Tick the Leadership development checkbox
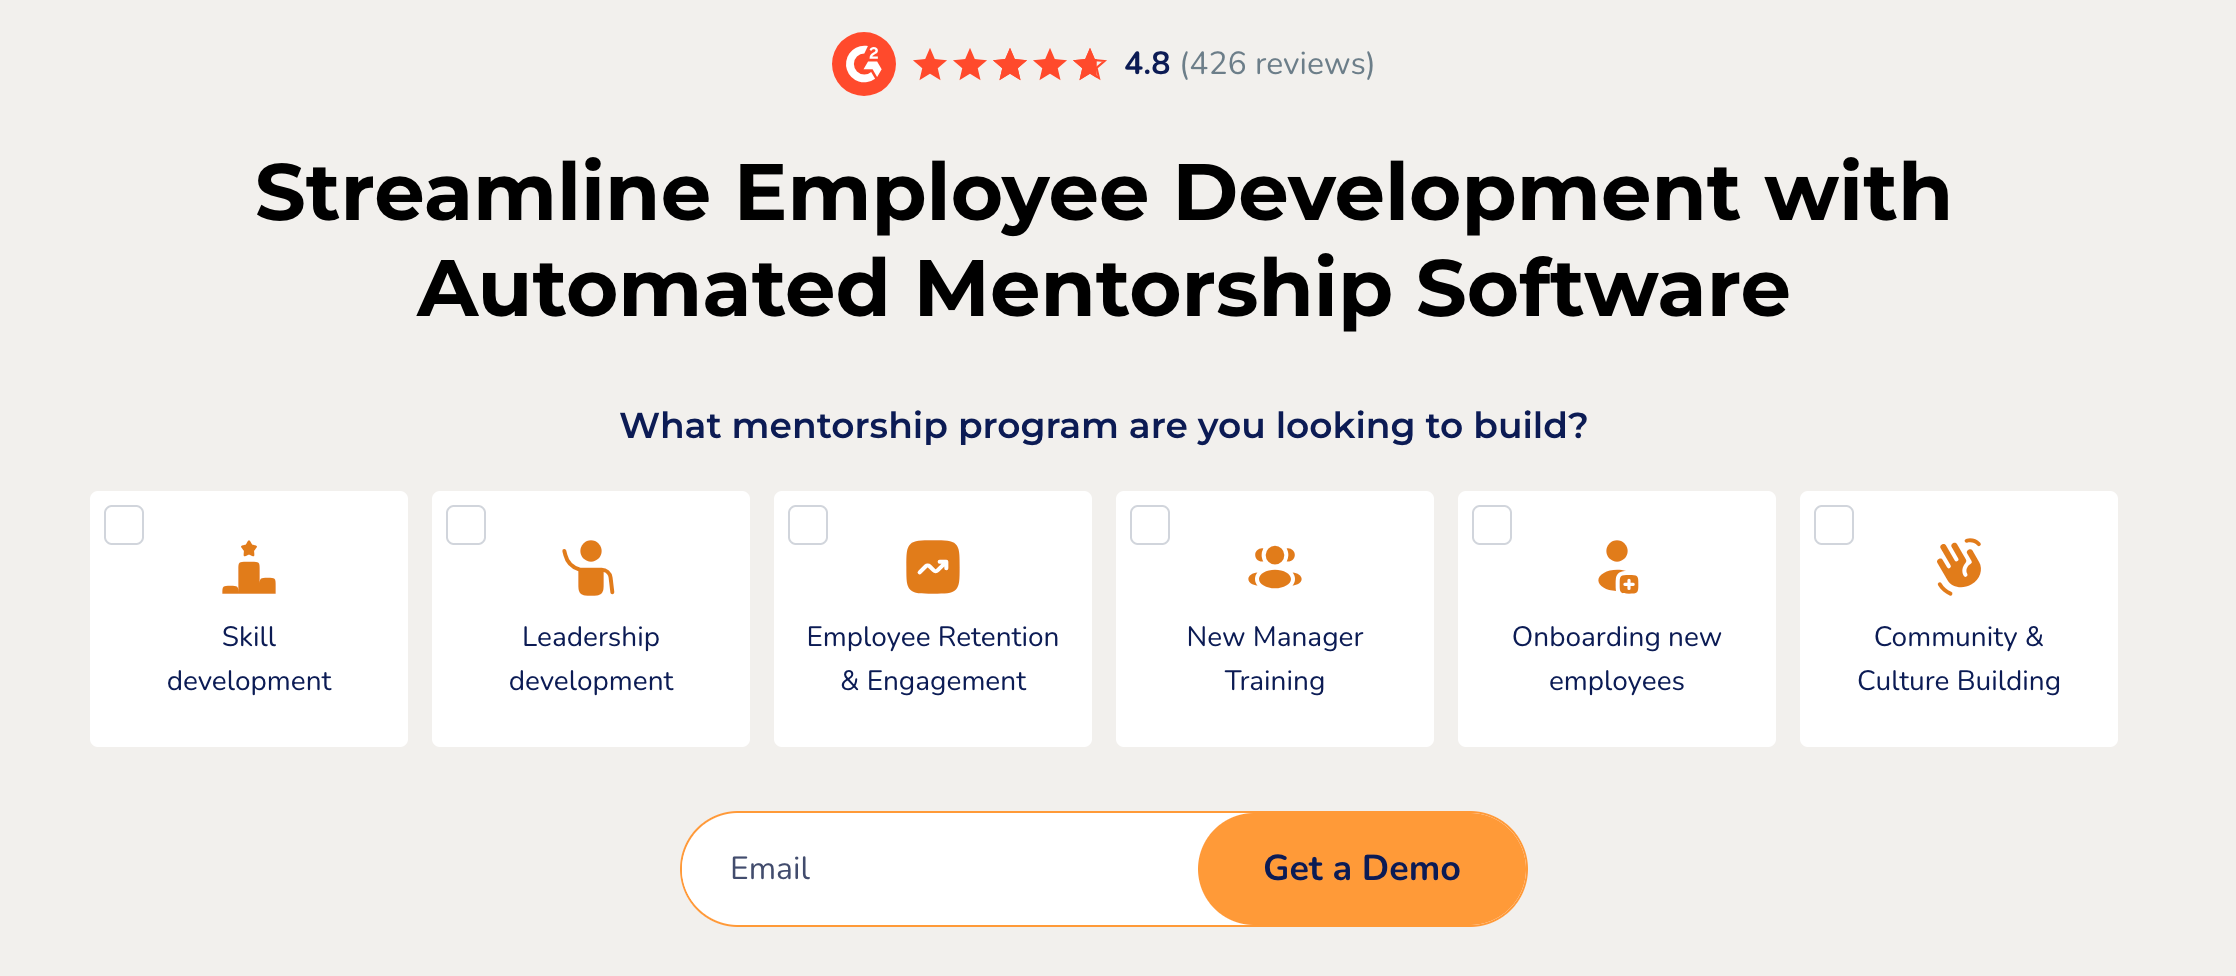 tap(466, 525)
